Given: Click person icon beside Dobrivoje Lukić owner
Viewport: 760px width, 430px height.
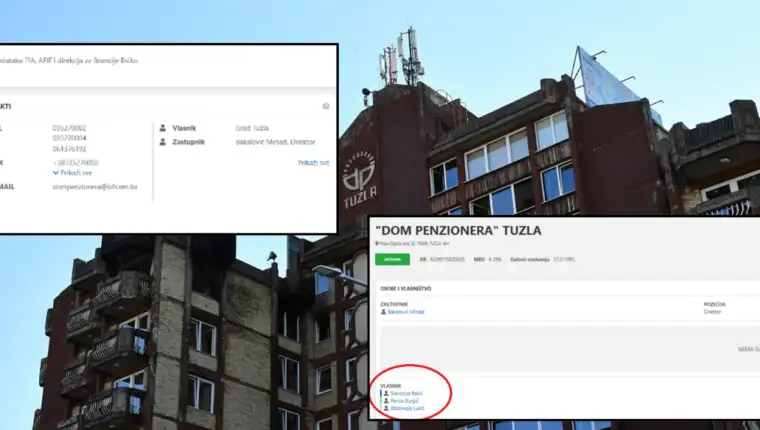Looking at the screenshot, I should (386, 409).
